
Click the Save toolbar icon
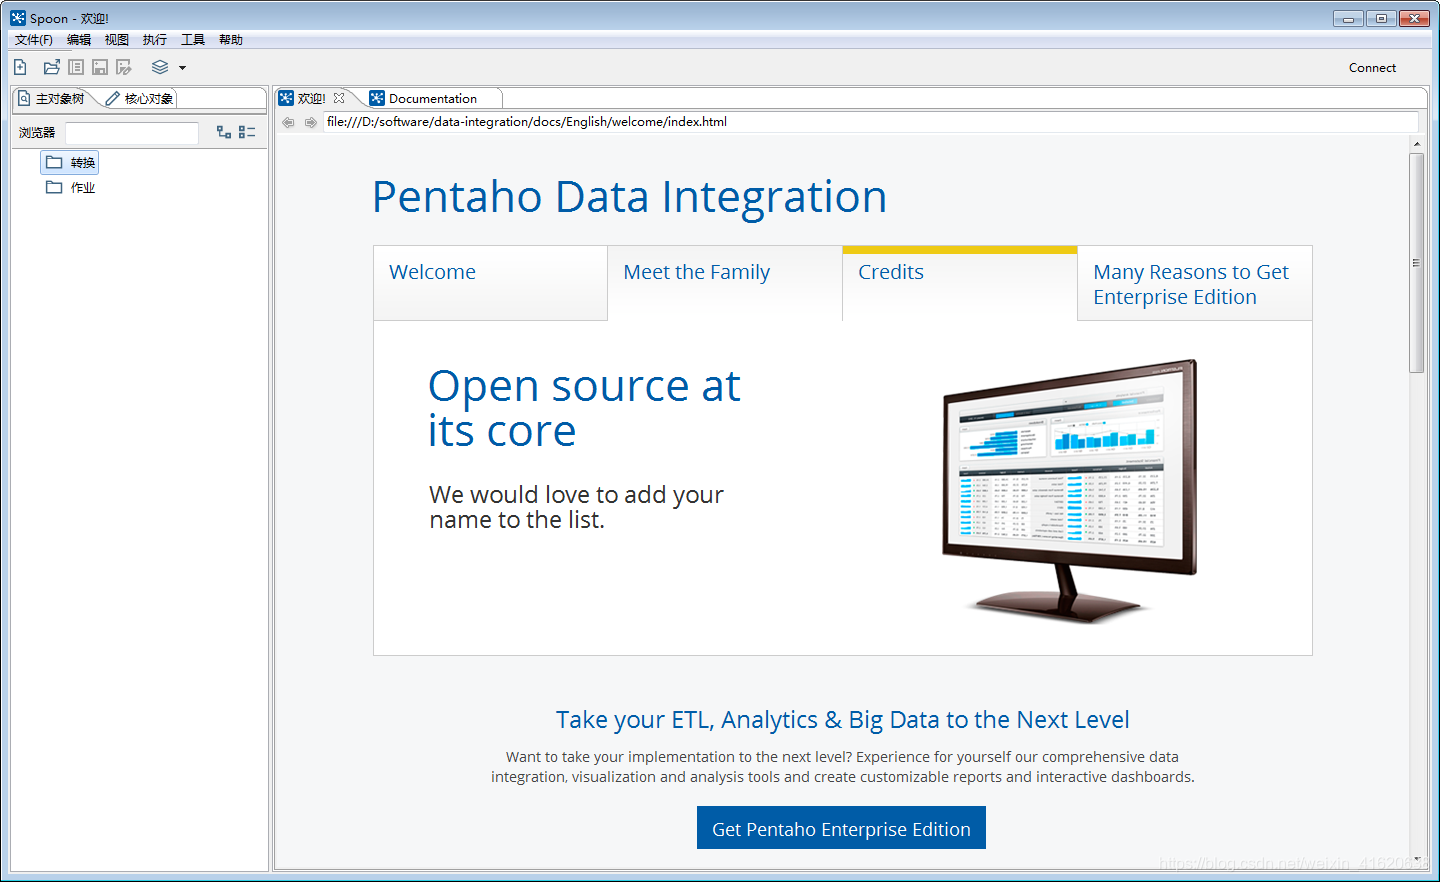[100, 67]
